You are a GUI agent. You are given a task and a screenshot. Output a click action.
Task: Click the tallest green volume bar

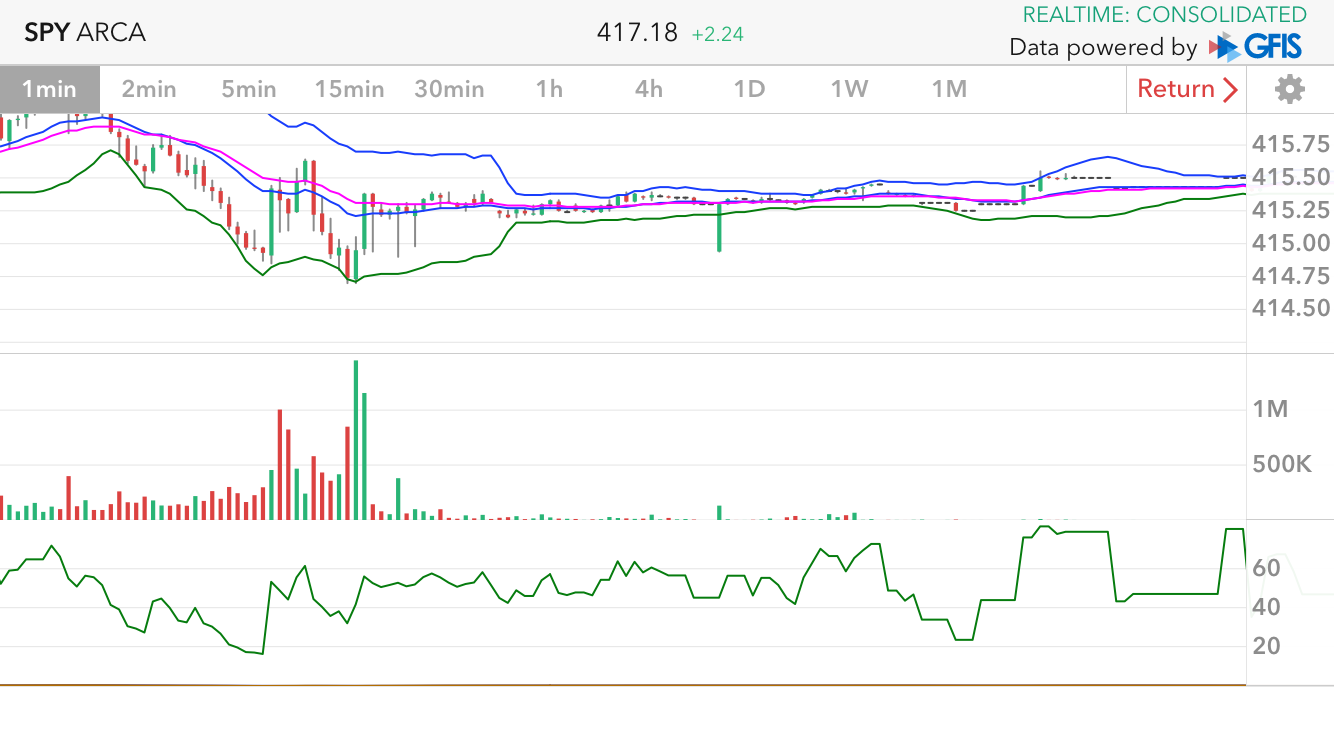[x=355, y=440]
